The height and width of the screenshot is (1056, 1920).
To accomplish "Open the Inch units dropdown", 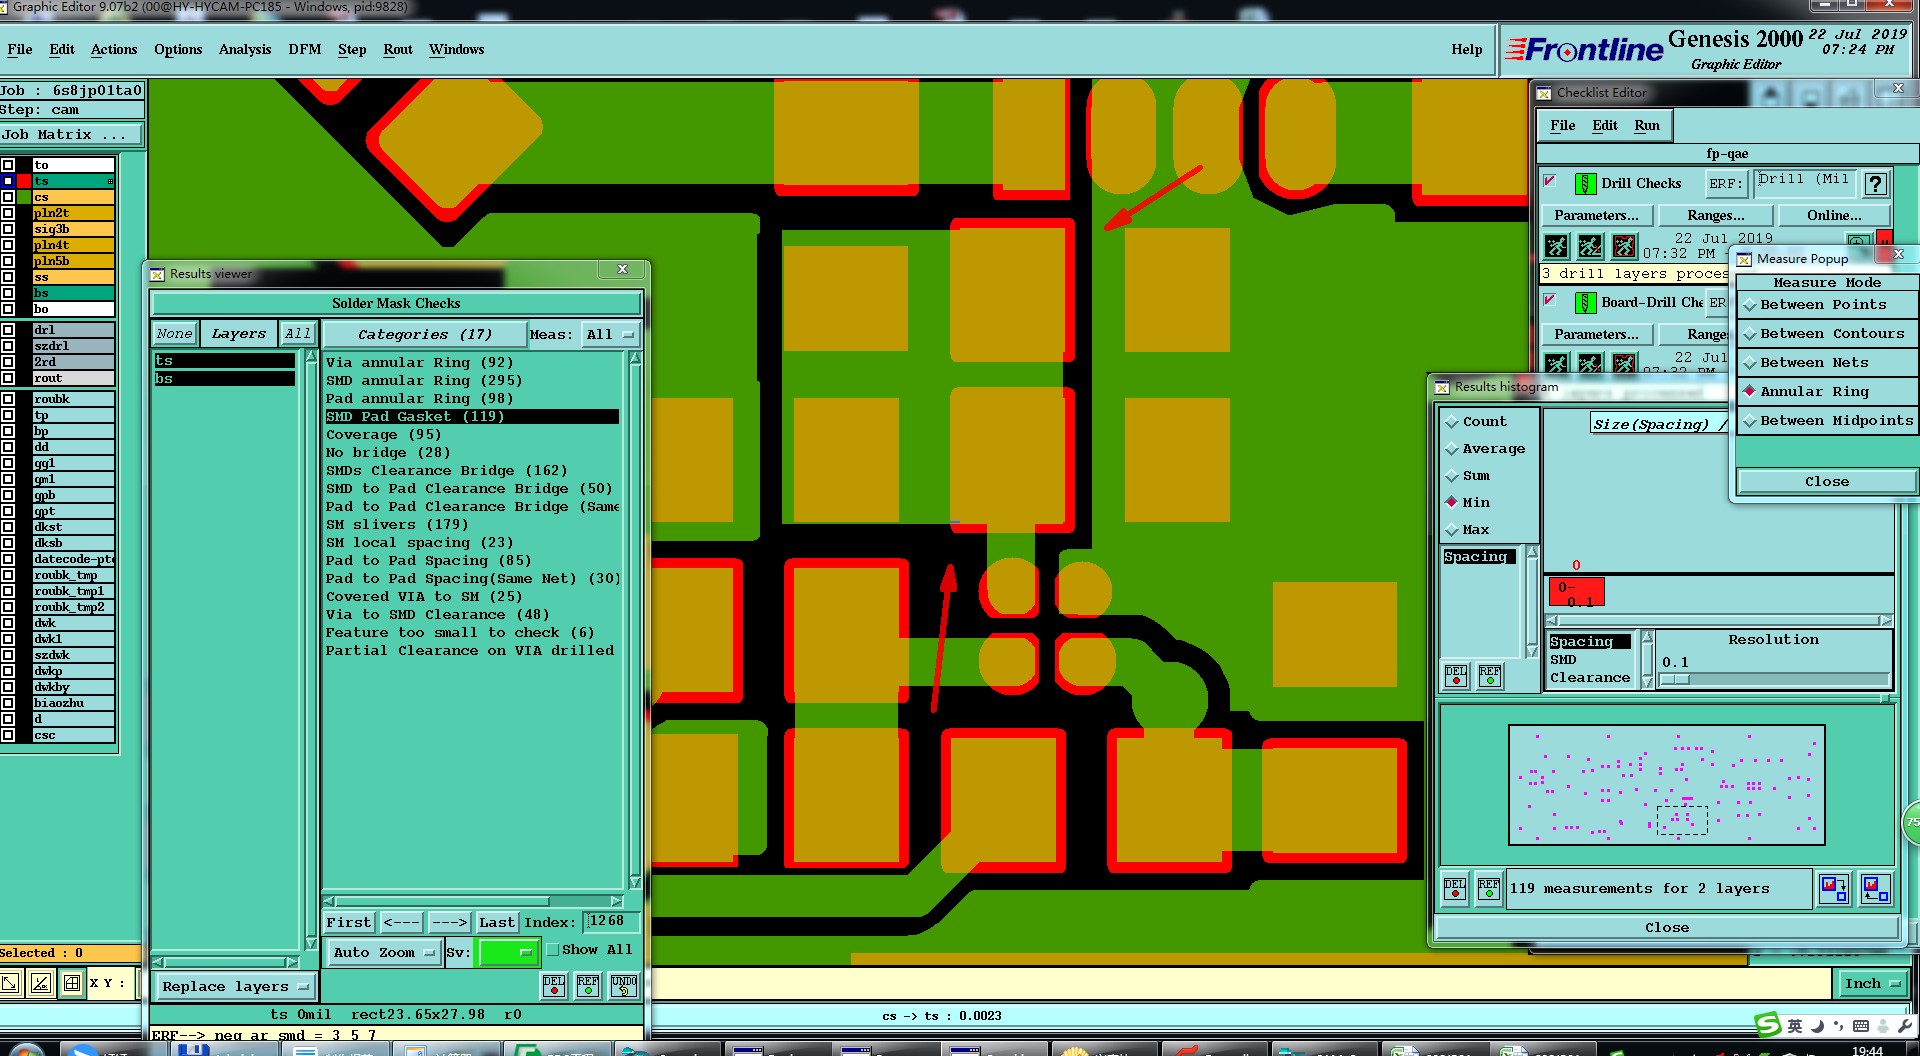I will pos(1871,984).
